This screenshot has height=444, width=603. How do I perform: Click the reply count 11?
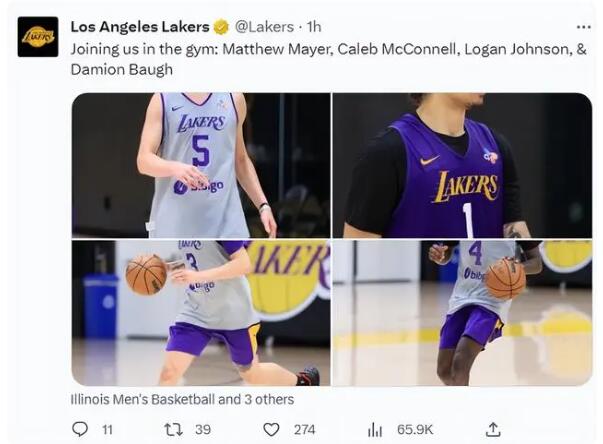pos(108,429)
